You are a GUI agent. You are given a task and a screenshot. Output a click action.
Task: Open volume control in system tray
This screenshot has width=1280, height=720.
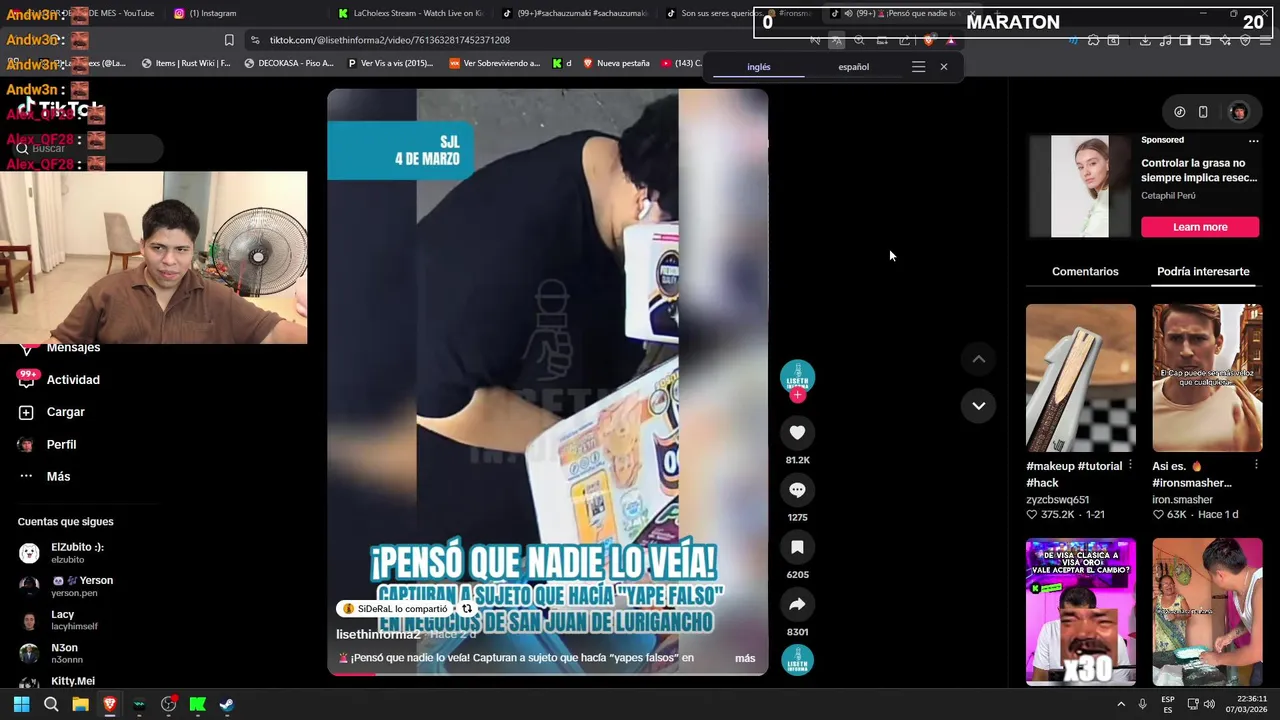(x=1209, y=704)
